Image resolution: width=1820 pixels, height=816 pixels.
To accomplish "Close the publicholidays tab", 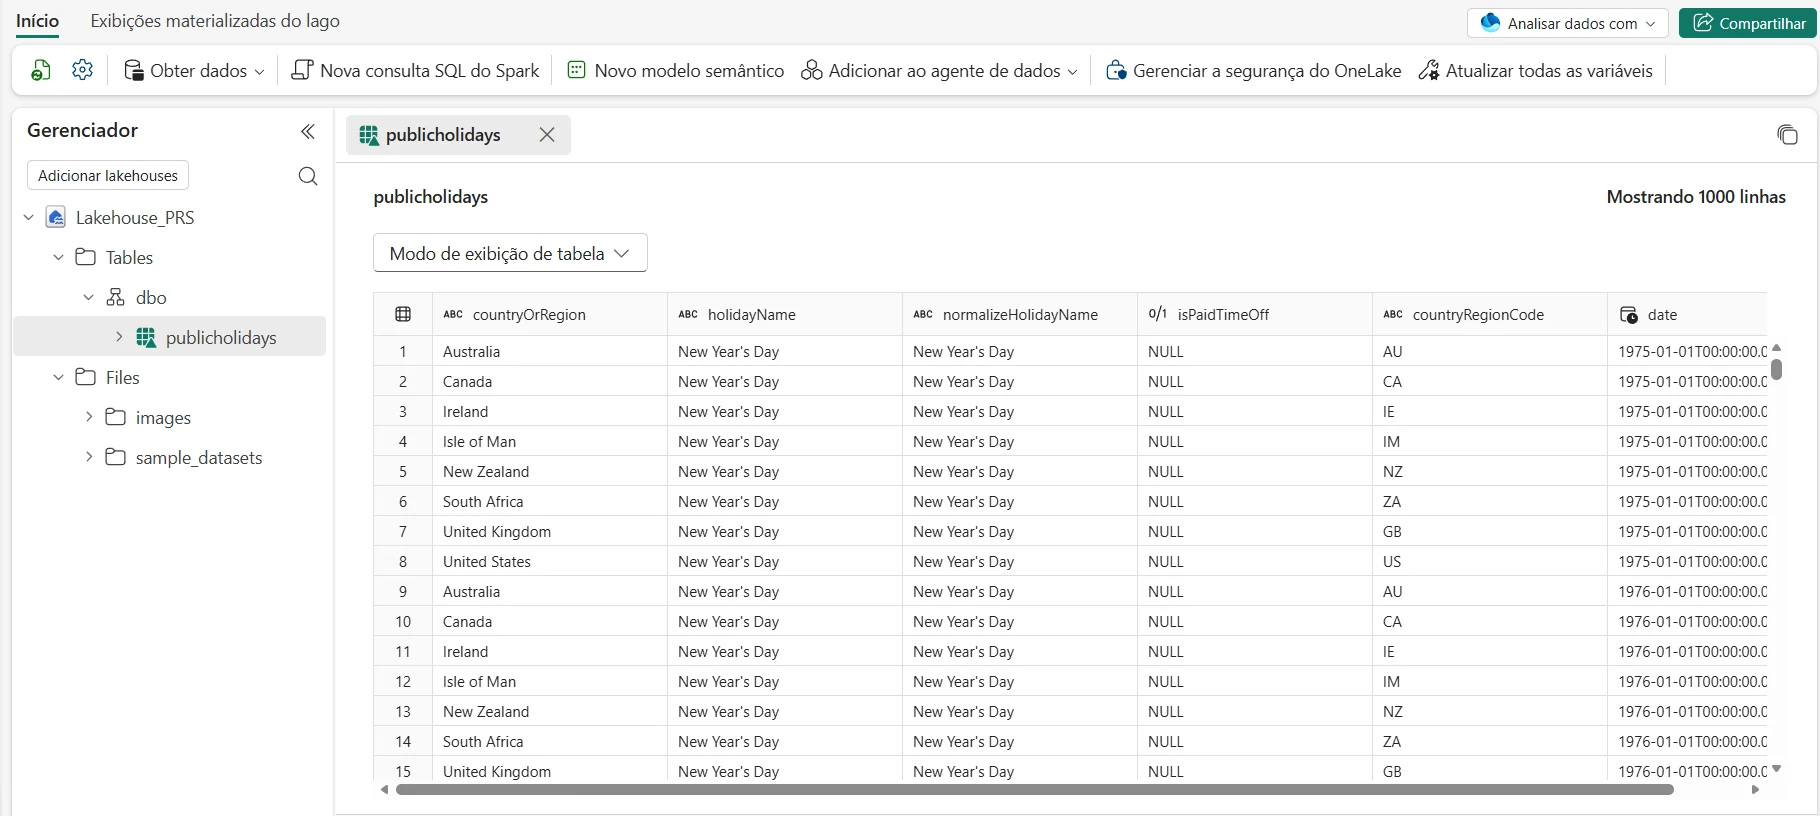I will (x=547, y=135).
